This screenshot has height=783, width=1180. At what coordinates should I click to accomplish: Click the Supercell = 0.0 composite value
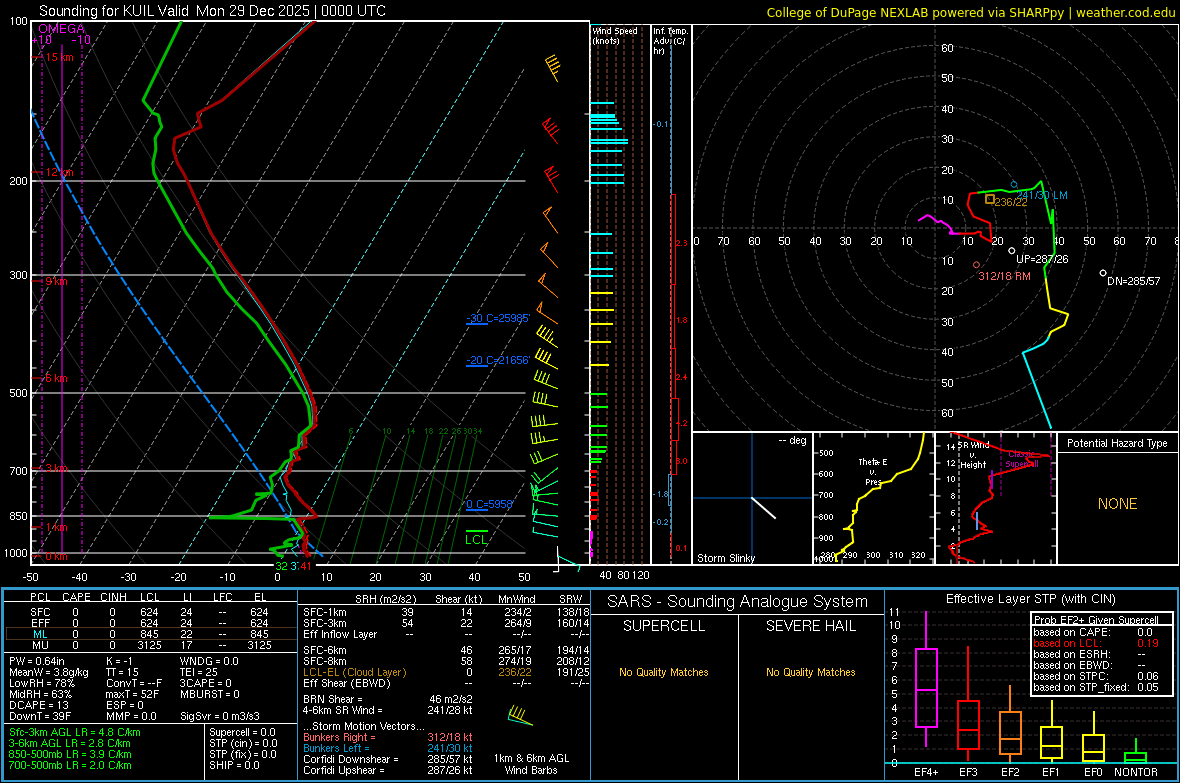click(x=242, y=732)
